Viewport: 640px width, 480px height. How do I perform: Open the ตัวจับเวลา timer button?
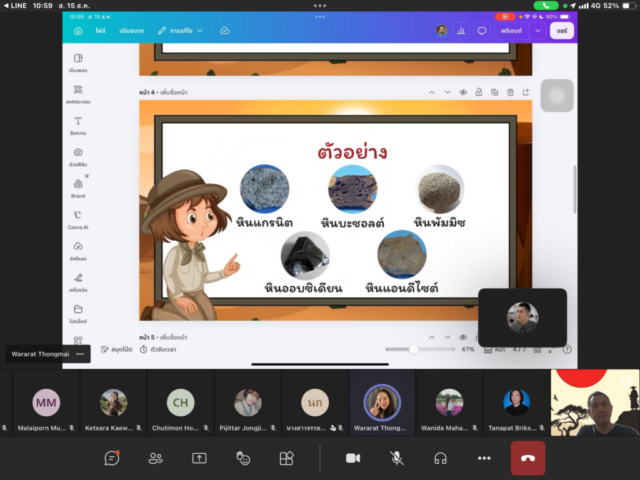click(158, 349)
